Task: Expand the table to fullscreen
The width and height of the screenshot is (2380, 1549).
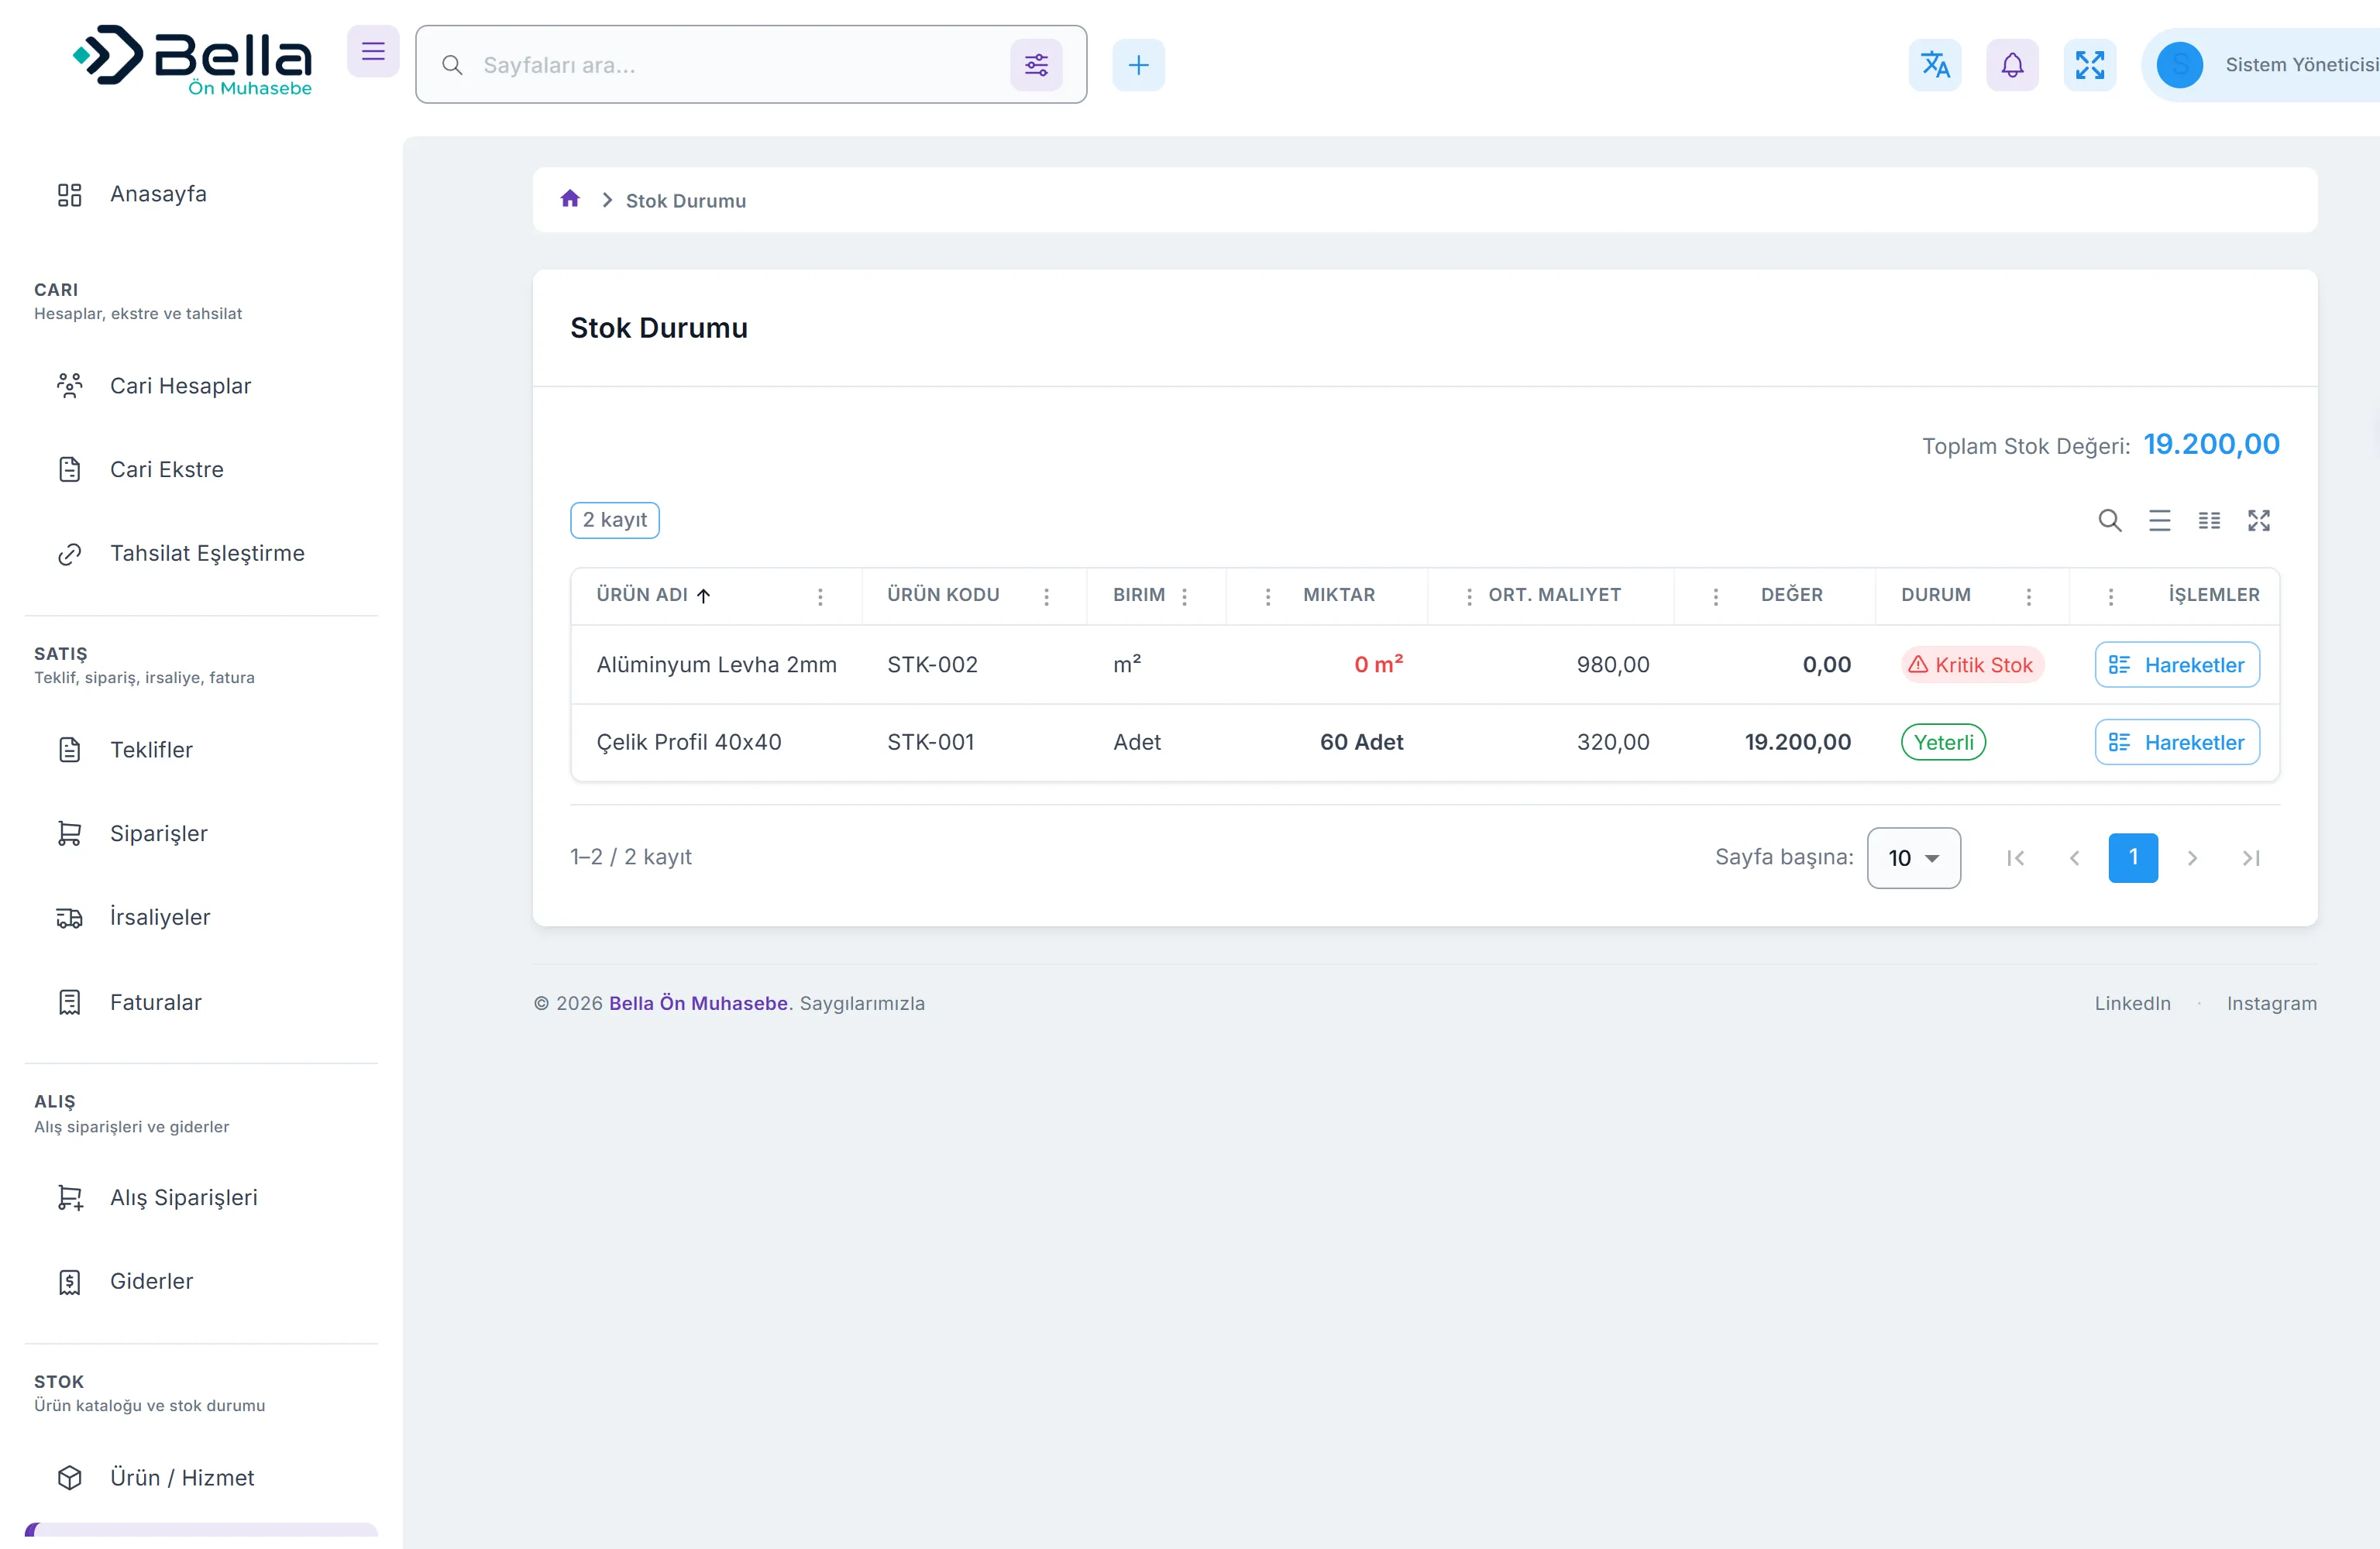Action: [2259, 520]
